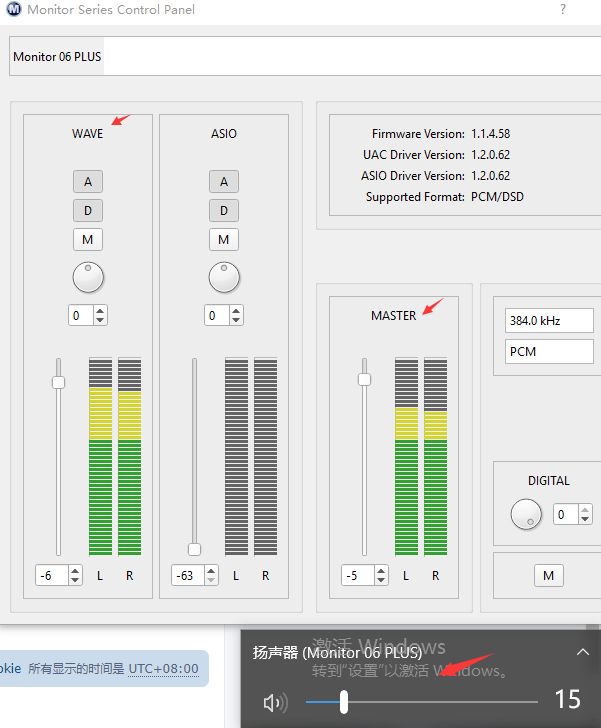Increase the WAVE pan value stepper
Viewport: 601px width, 728px height.
pos(100,311)
